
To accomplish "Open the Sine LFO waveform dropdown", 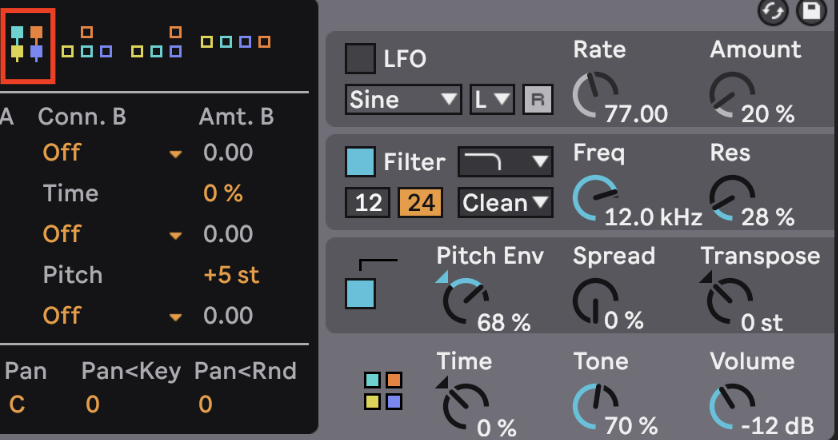I will pos(404,99).
